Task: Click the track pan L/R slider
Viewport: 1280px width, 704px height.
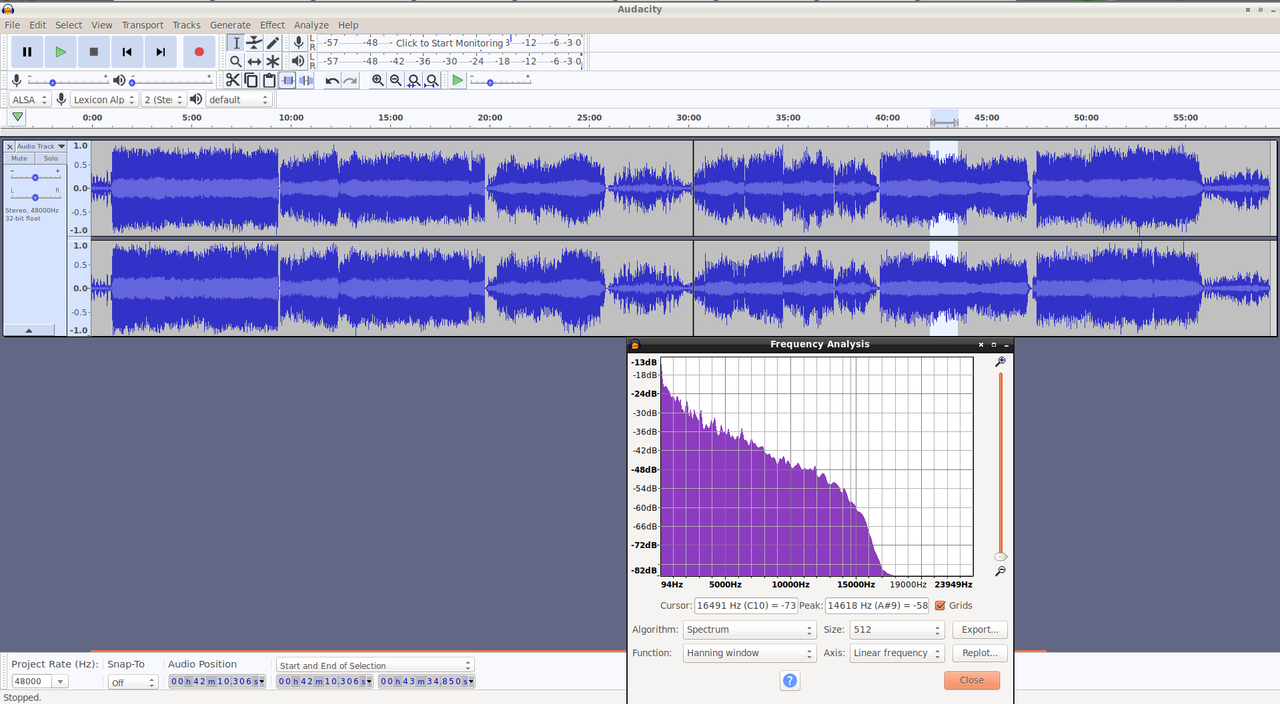Action: tap(35, 195)
